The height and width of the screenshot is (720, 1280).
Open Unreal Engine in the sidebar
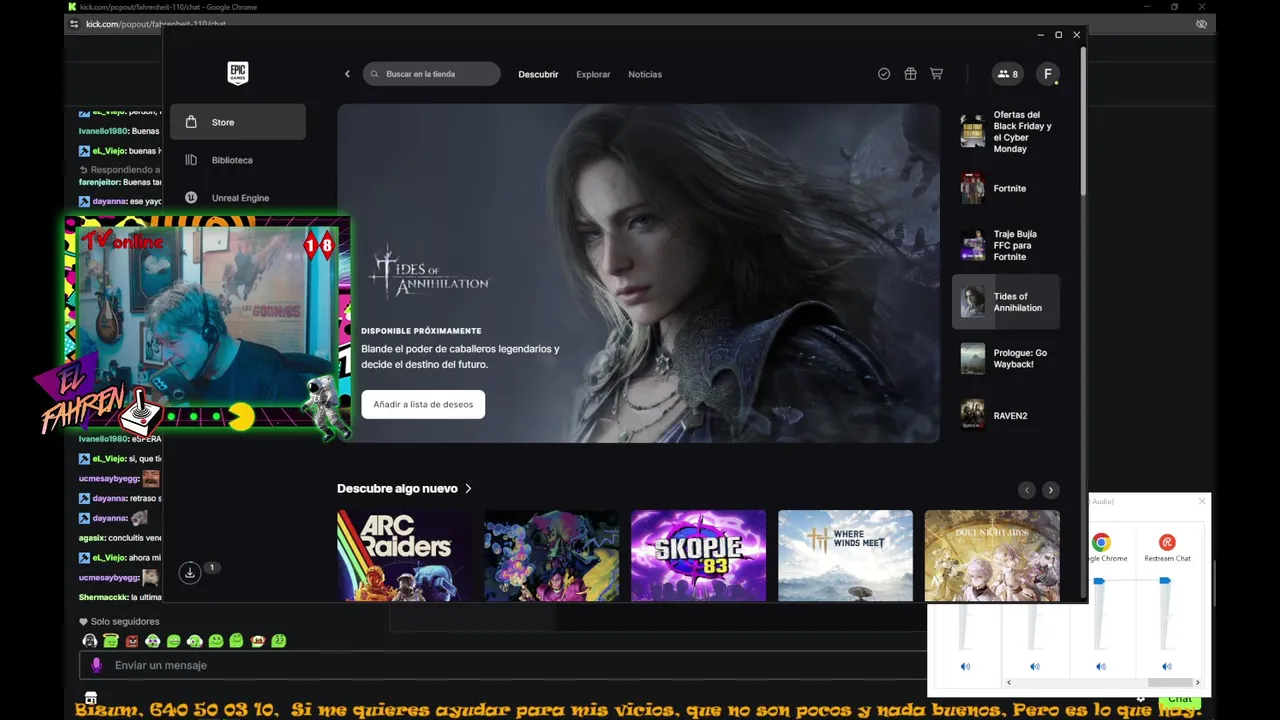[x=238, y=198]
